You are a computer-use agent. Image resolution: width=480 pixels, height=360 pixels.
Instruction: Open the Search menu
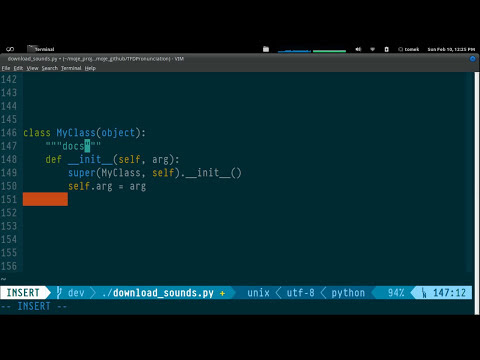click(x=50, y=68)
